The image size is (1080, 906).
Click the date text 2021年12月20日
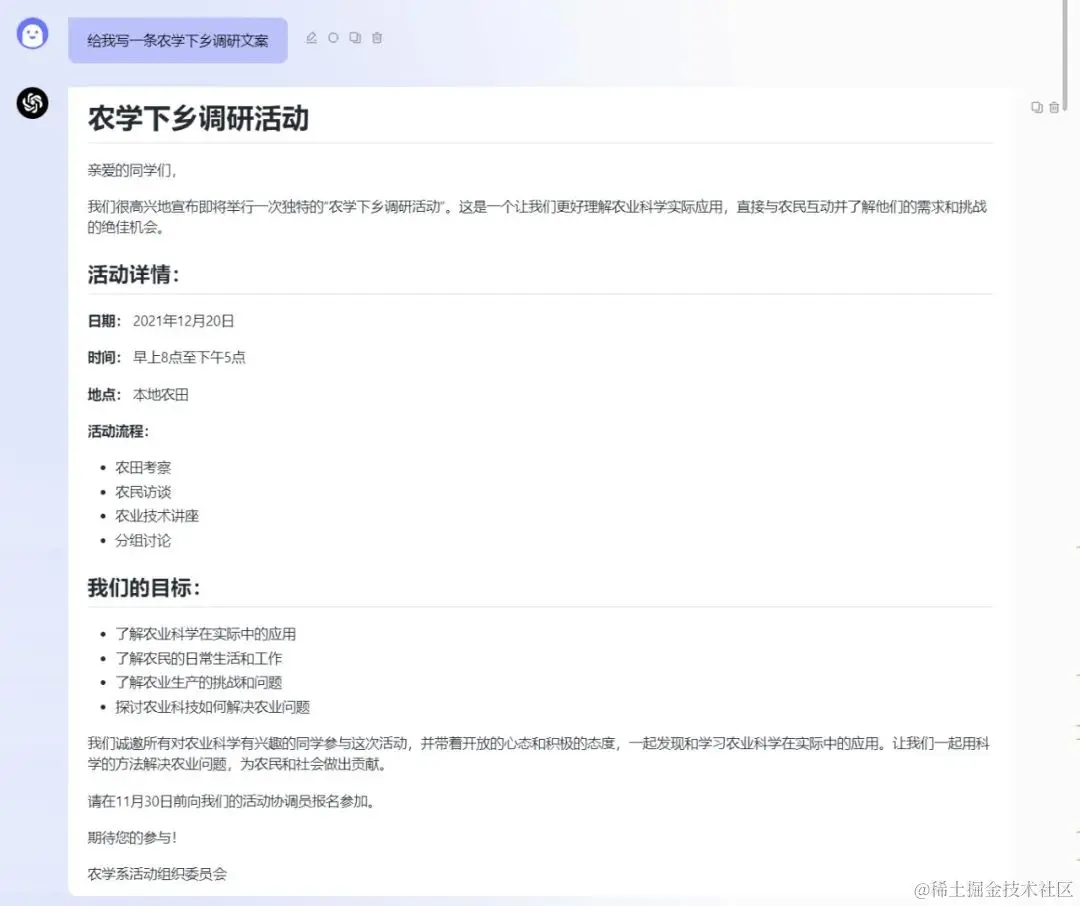point(186,321)
